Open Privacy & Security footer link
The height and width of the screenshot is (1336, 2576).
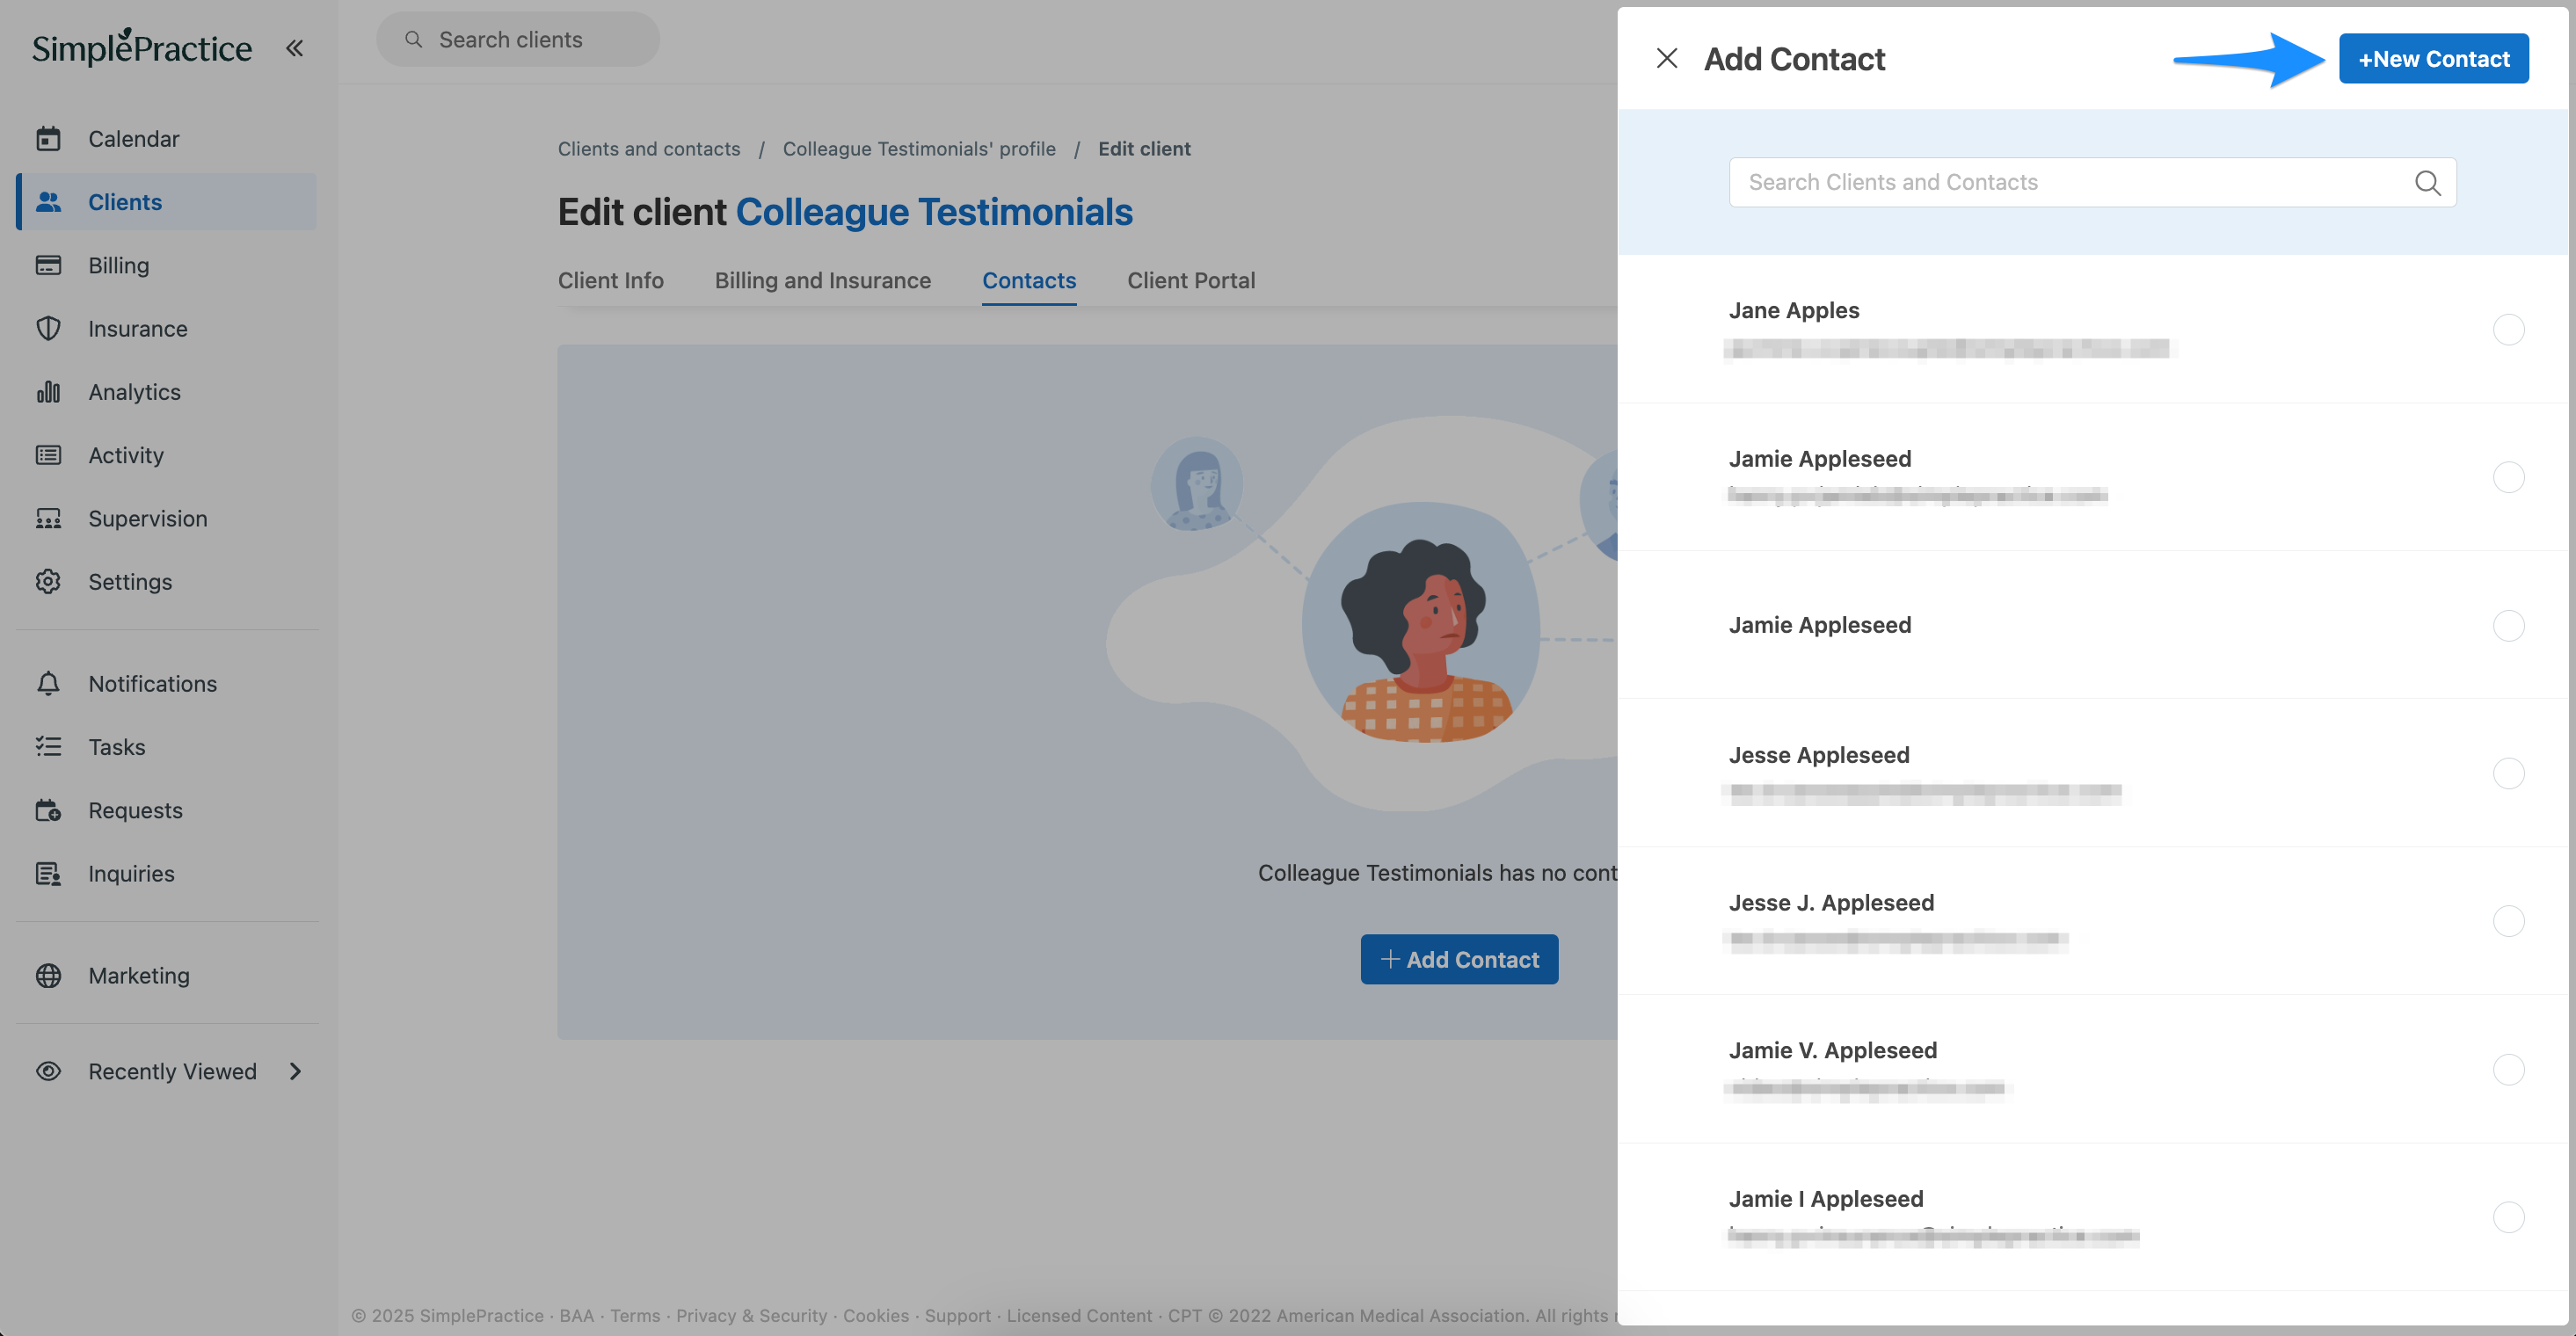751,1315
